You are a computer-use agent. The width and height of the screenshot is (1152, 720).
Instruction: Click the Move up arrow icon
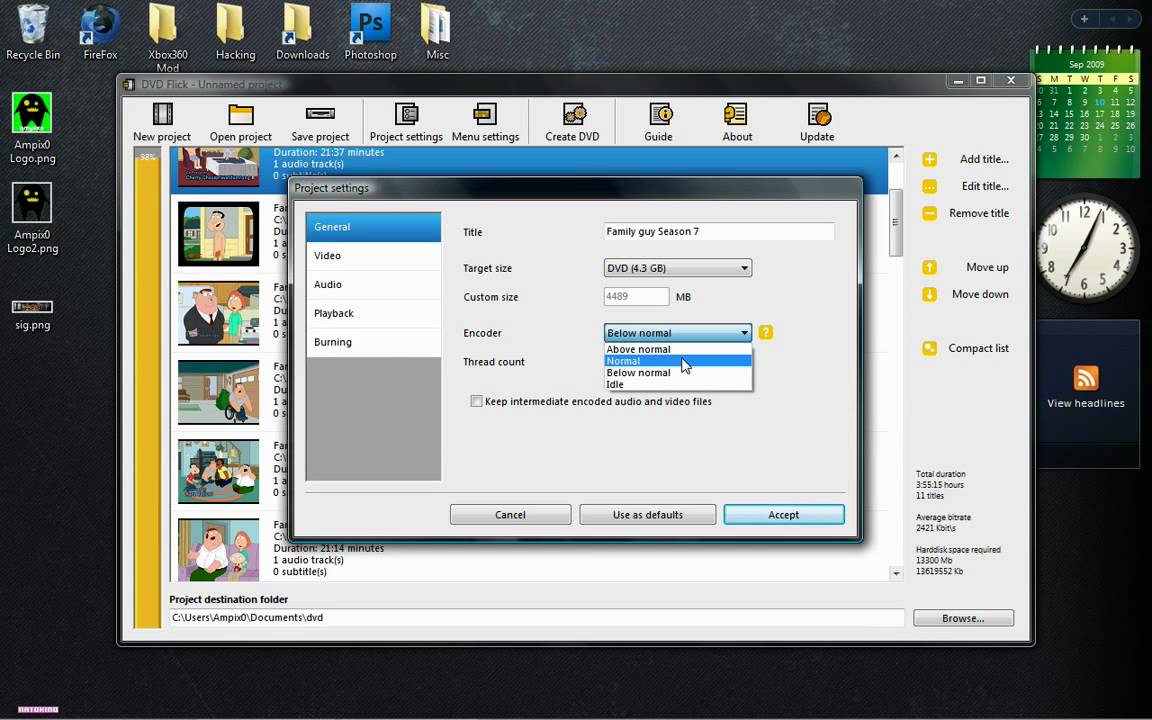(x=929, y=267)
